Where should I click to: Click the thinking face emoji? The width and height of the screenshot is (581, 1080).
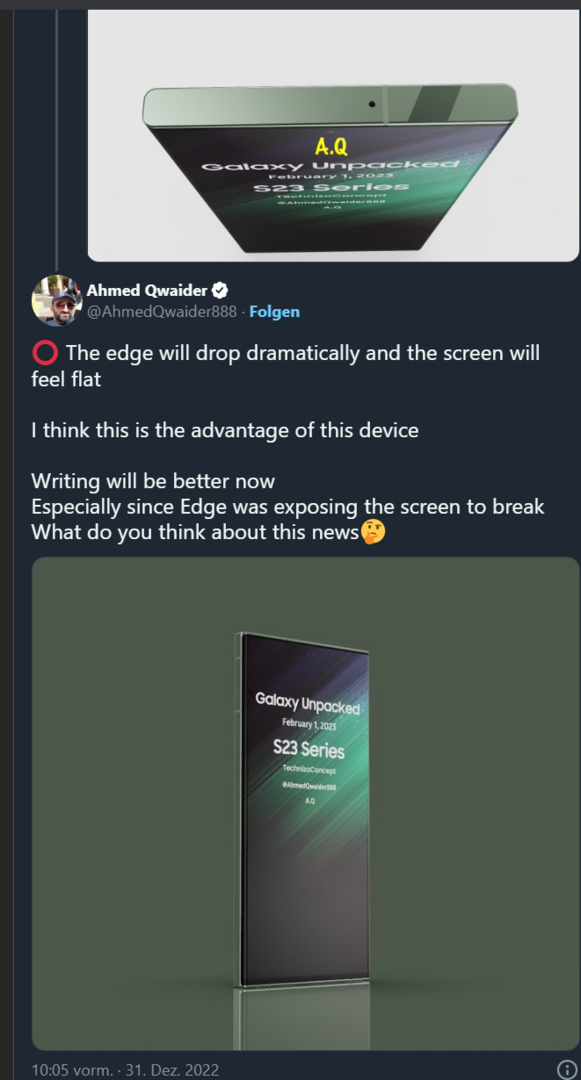(374, 532)
